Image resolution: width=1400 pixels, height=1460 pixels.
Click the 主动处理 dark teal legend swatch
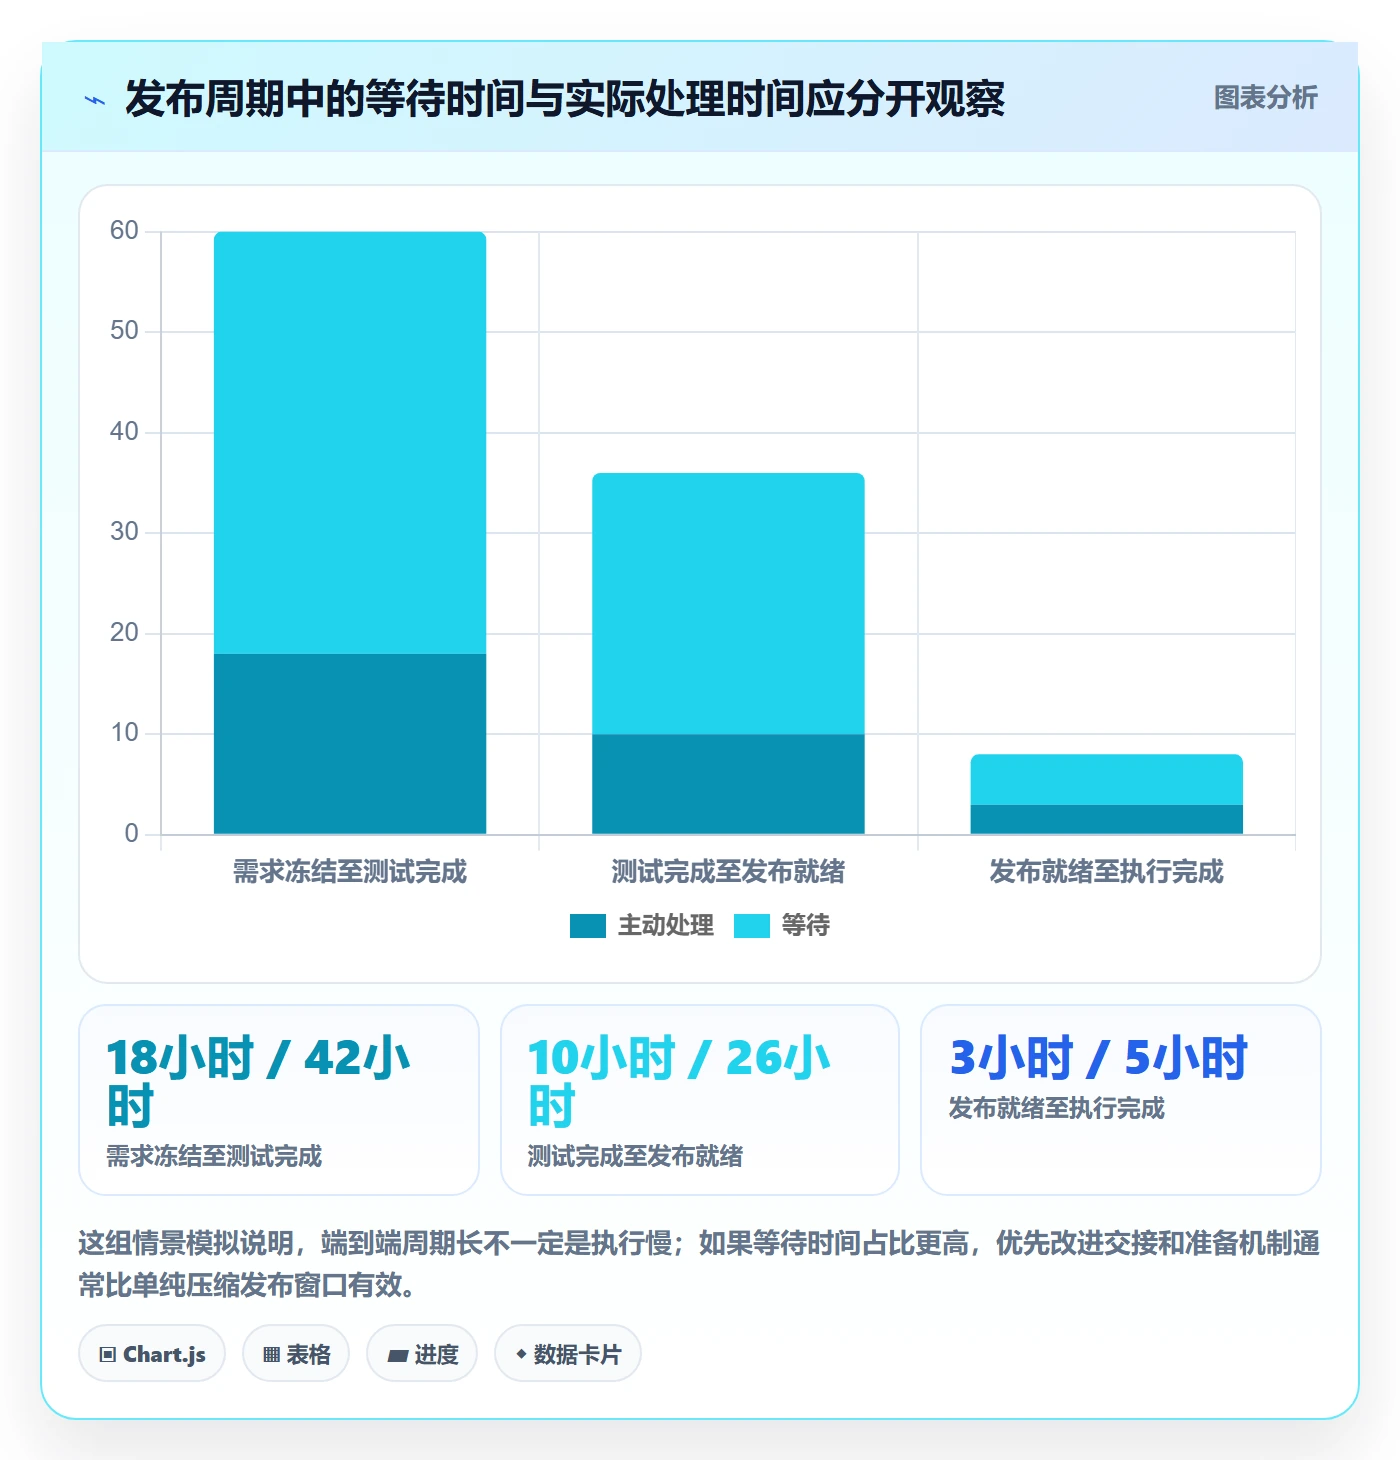pos(588,926)
